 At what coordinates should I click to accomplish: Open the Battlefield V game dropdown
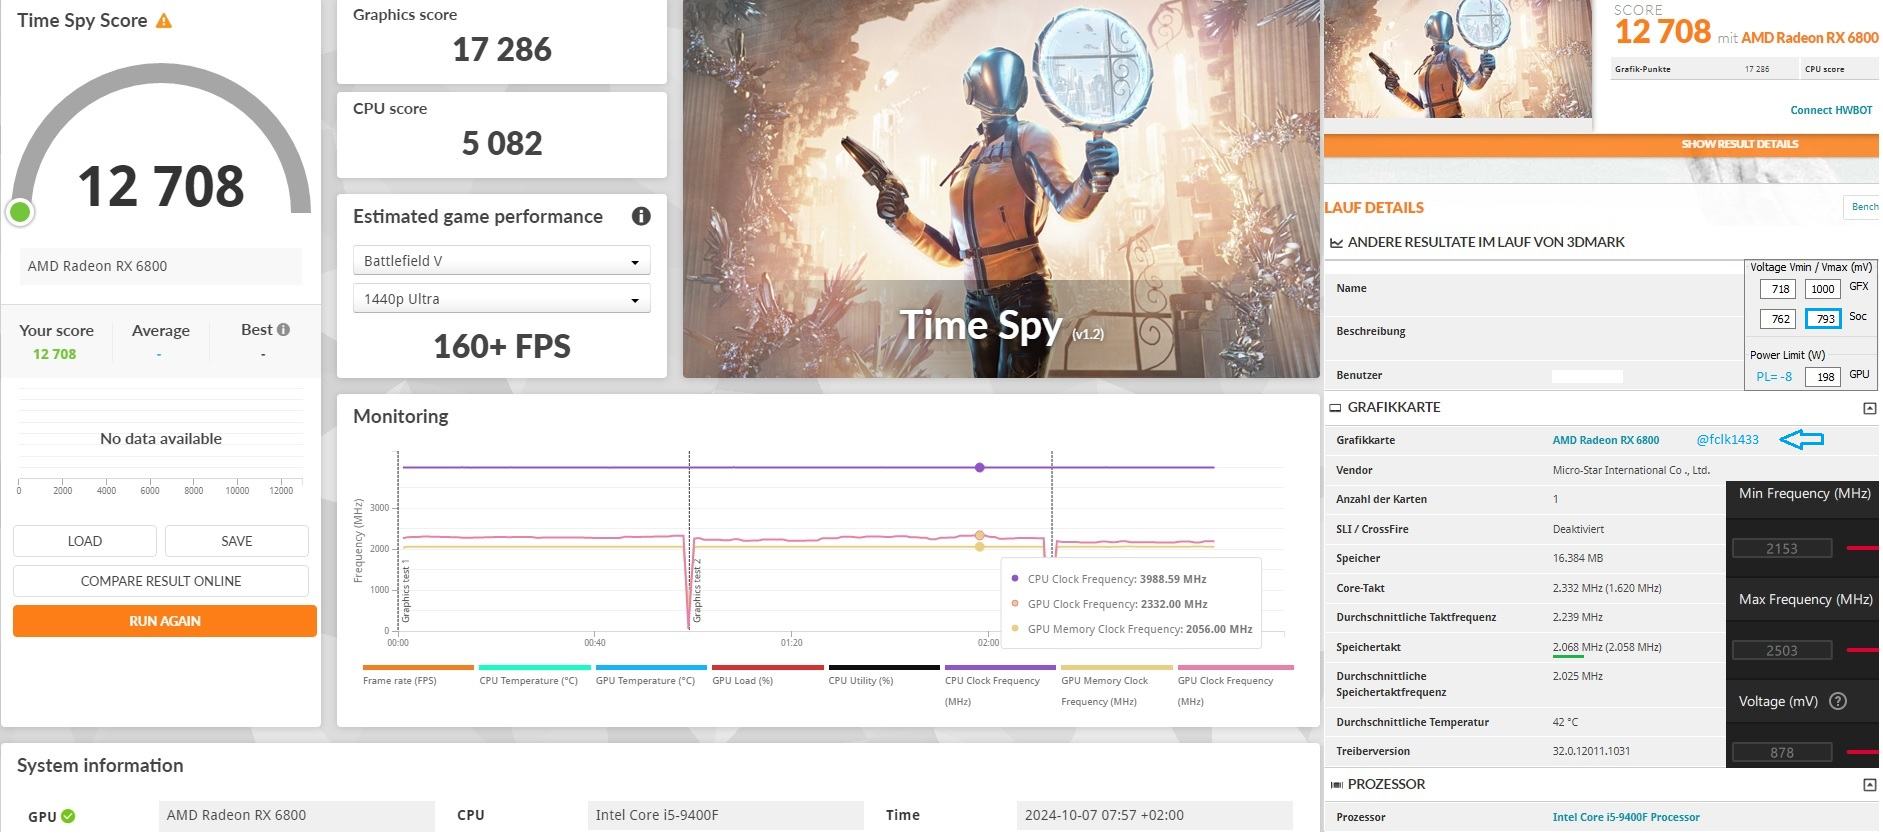pyautogui.click(x=502, y=260)
